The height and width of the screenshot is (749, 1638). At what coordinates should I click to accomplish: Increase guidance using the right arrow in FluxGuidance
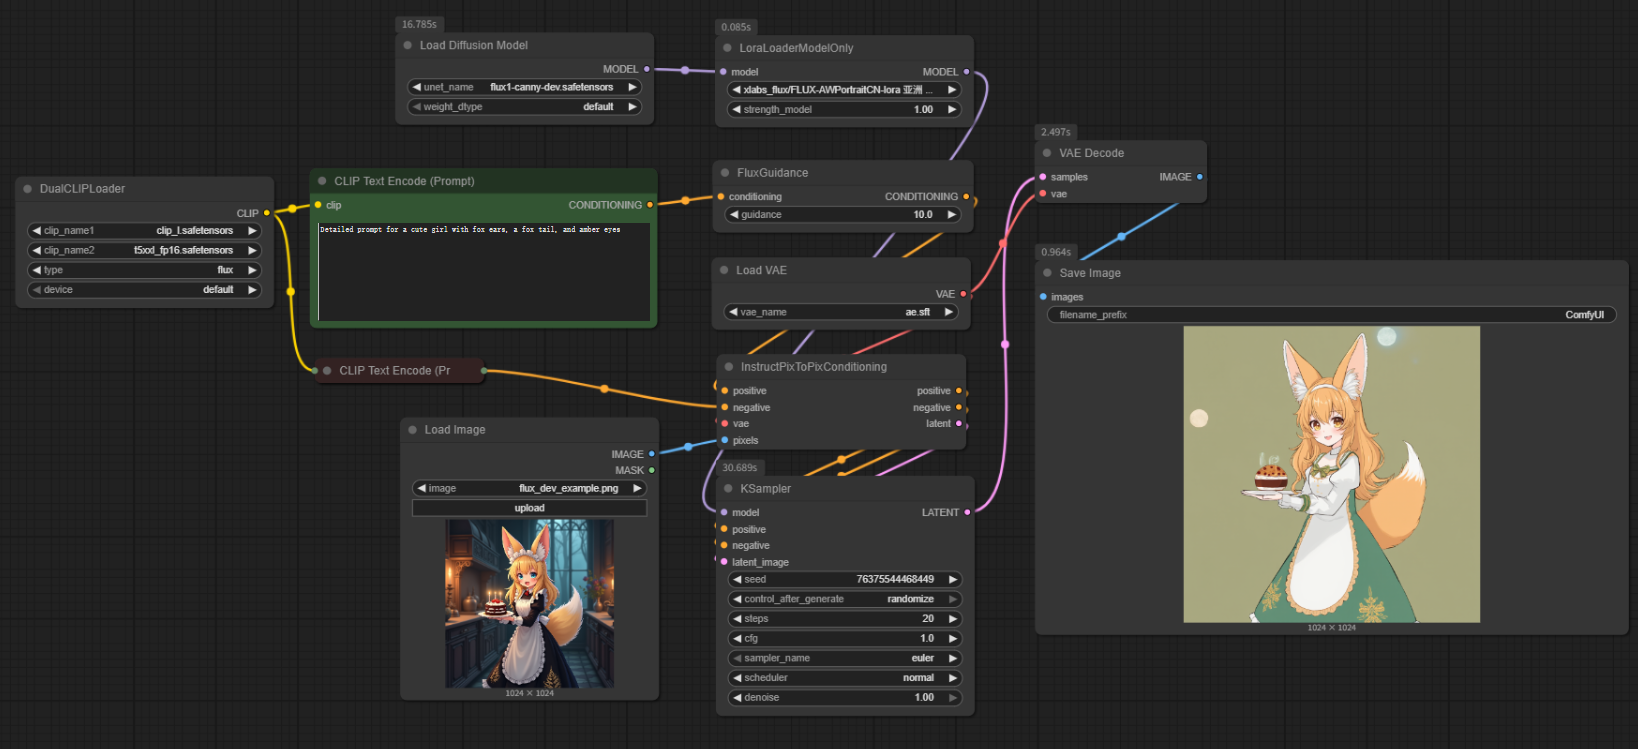951,215
